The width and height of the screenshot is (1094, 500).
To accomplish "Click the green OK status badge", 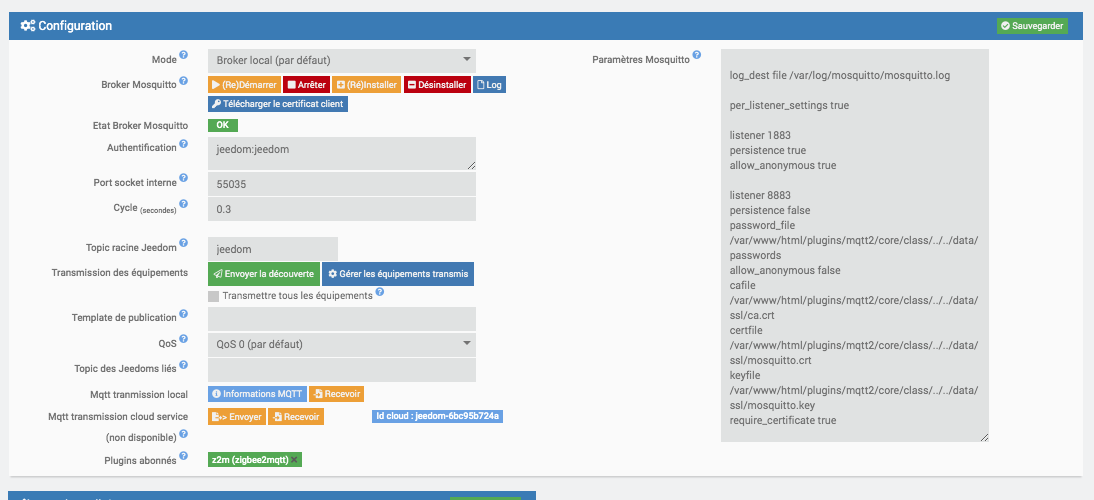I will pyautogui.click(x=223, y=126).
